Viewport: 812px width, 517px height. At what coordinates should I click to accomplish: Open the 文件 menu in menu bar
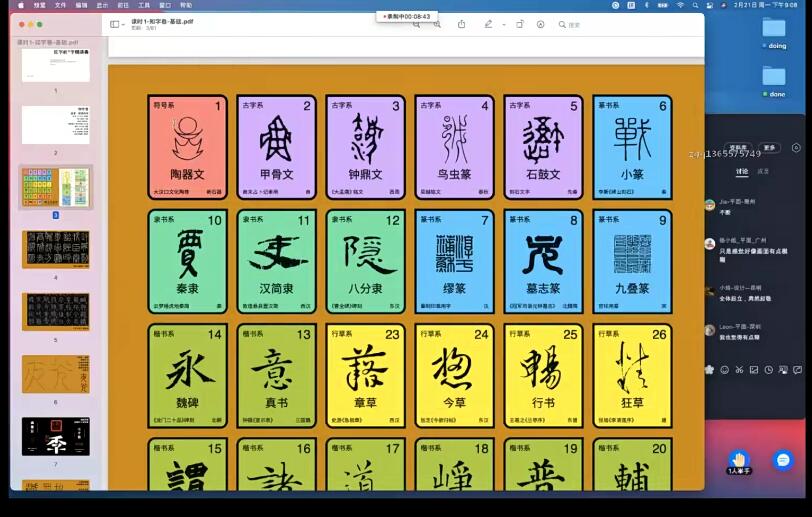coord(60,5)
